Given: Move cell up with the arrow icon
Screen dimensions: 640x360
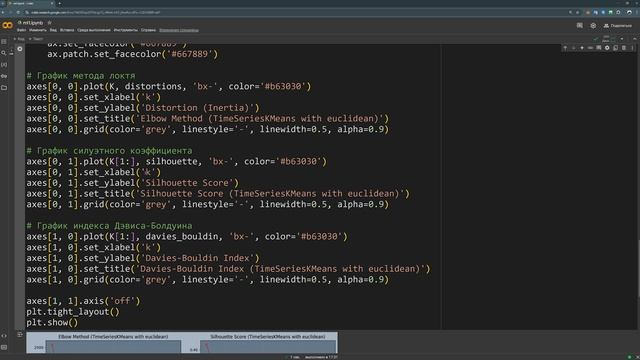Looking at the screenshot, I should [x=565, y=48].
